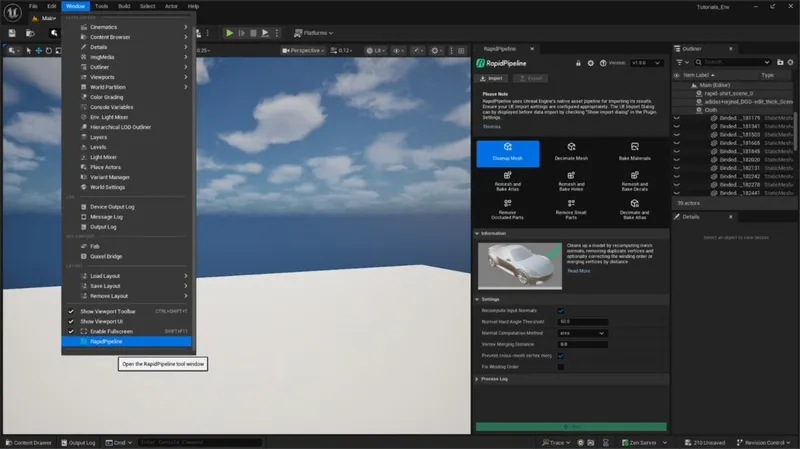Click the Save icon in main toolbar

[12, 33]
